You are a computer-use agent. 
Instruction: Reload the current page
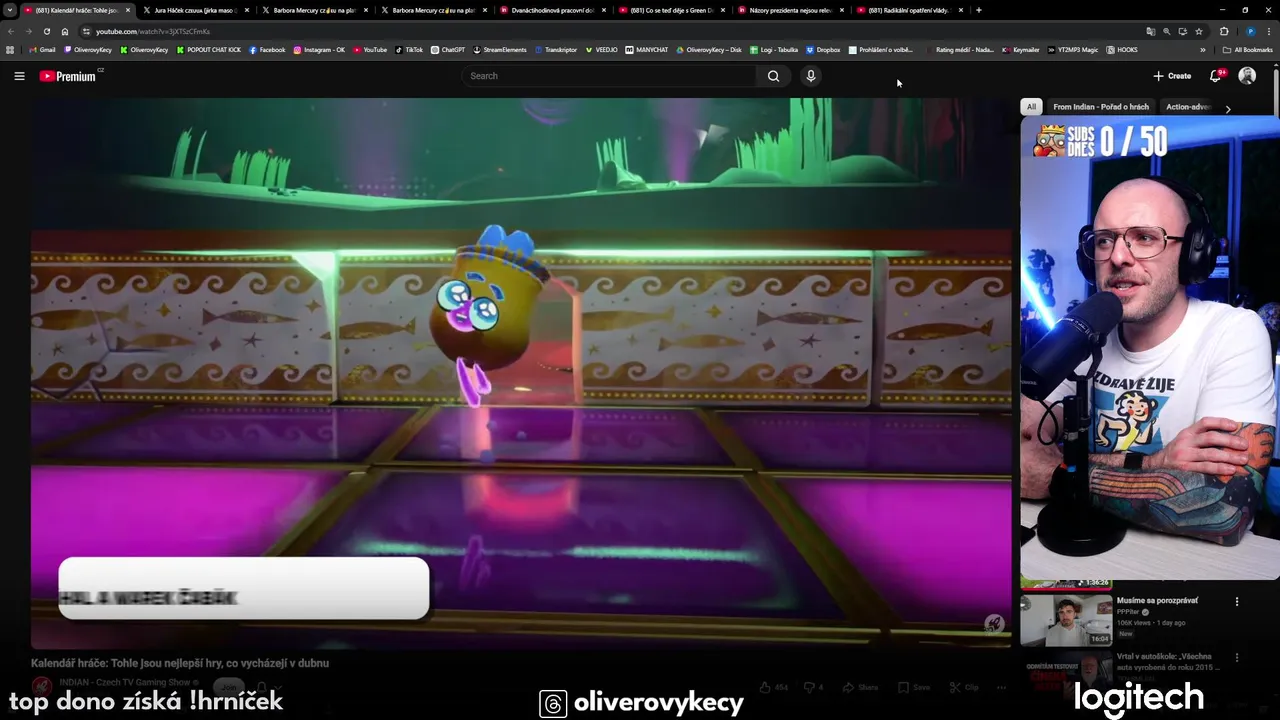[47, 31]
